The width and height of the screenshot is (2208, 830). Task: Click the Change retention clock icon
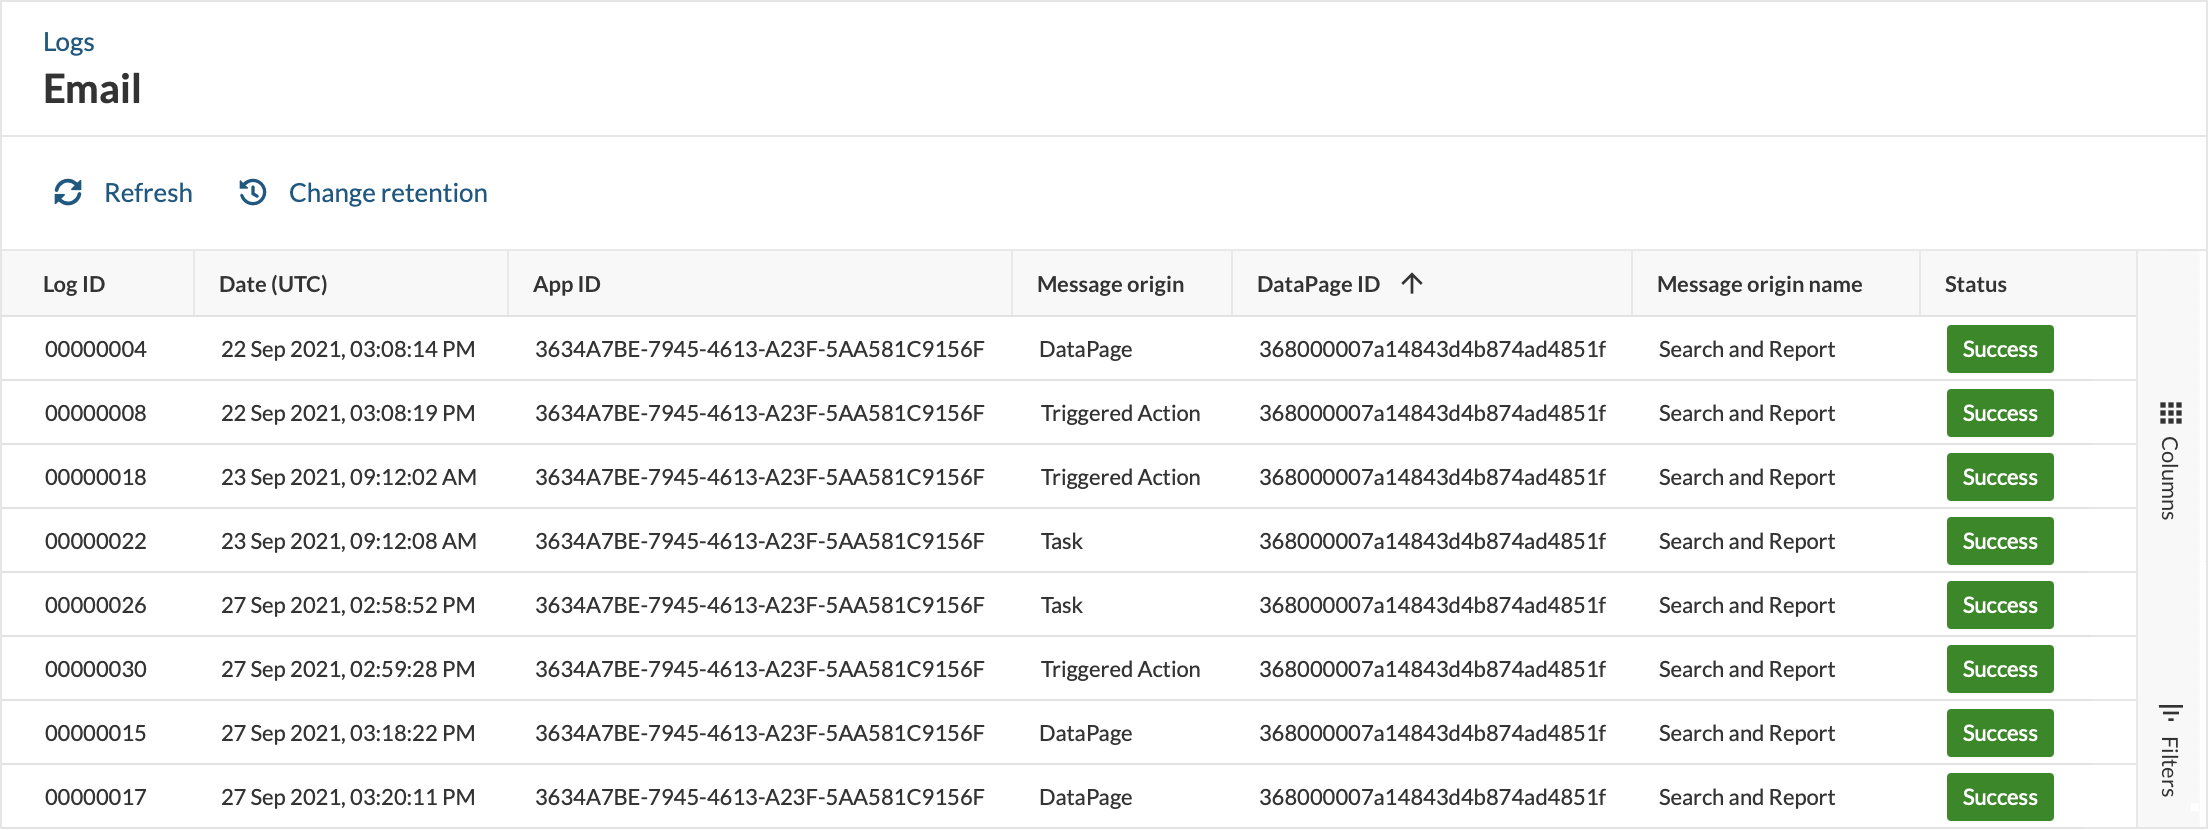[253, 192]
